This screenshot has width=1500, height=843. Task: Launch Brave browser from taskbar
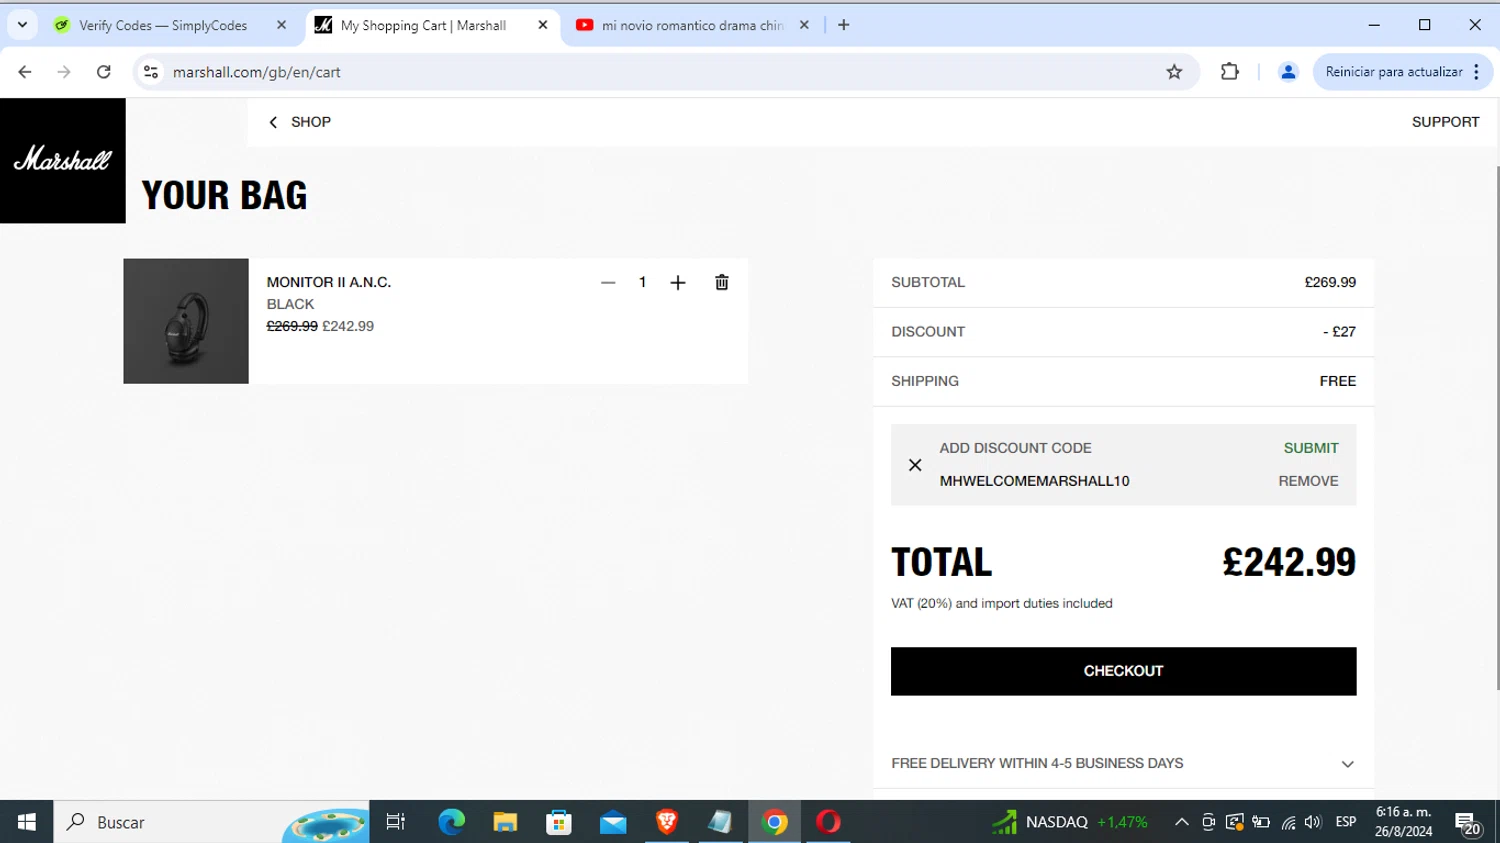(667, 822)
